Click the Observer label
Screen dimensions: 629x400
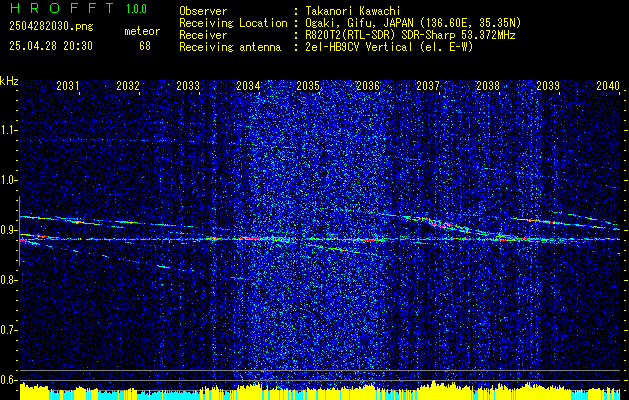203,11
